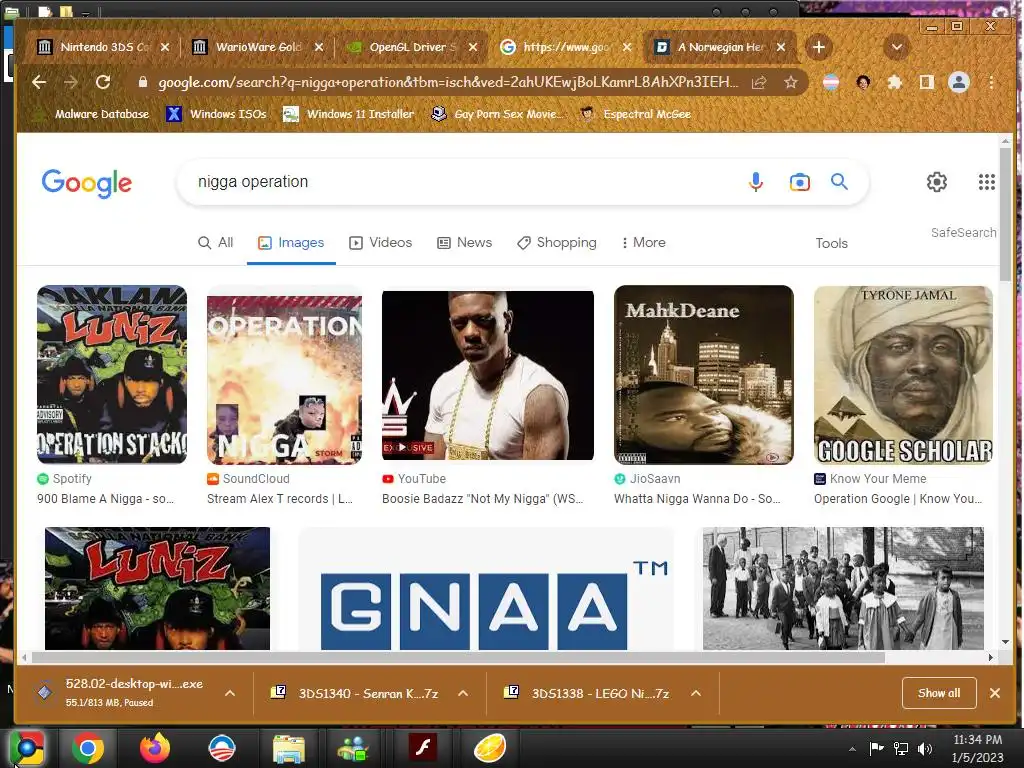This screenshot has height=768, width=1024.
Task: Open the Spotify Luniz album thumbnail
Action: (x=112, y=374)
